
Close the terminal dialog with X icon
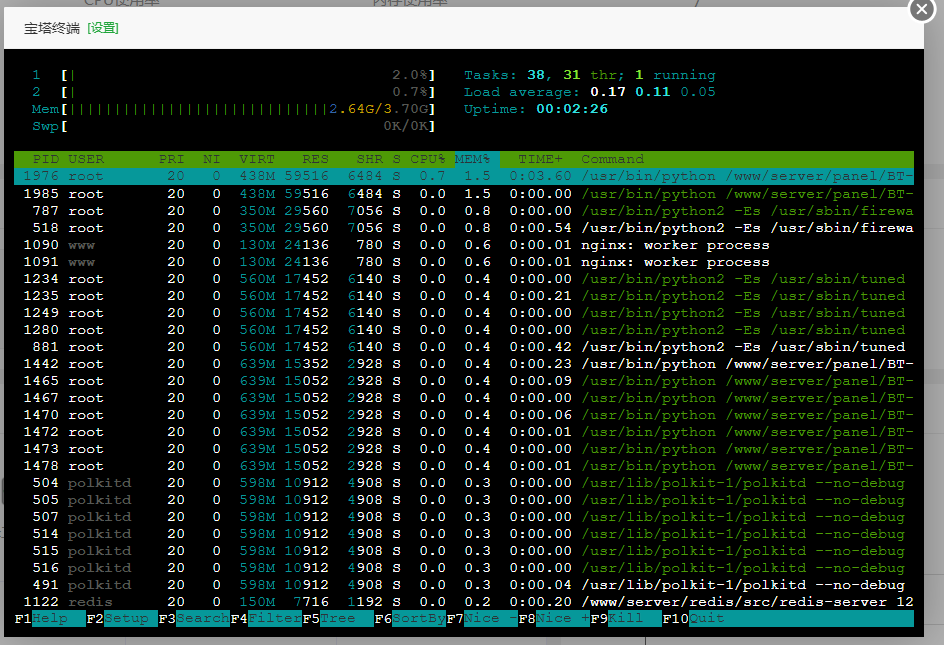tap(922, 10)
